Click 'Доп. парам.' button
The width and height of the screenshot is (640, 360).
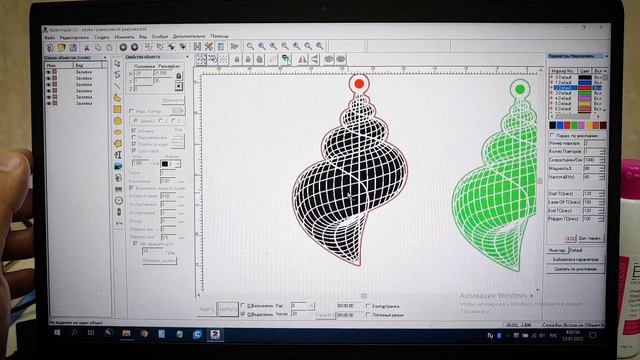pyautogui.click(x=590, y=238)
